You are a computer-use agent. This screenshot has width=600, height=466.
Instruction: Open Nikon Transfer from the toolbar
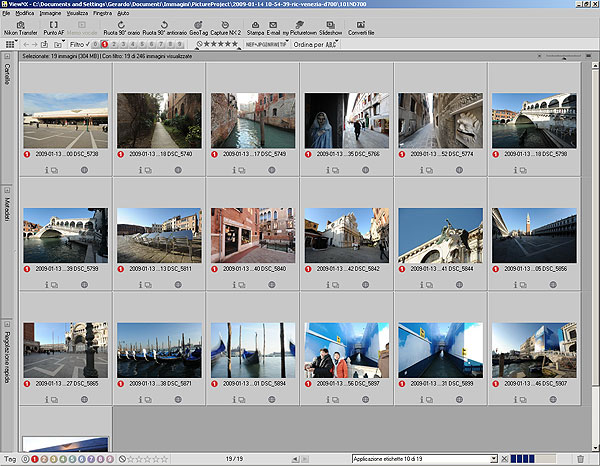21,28
